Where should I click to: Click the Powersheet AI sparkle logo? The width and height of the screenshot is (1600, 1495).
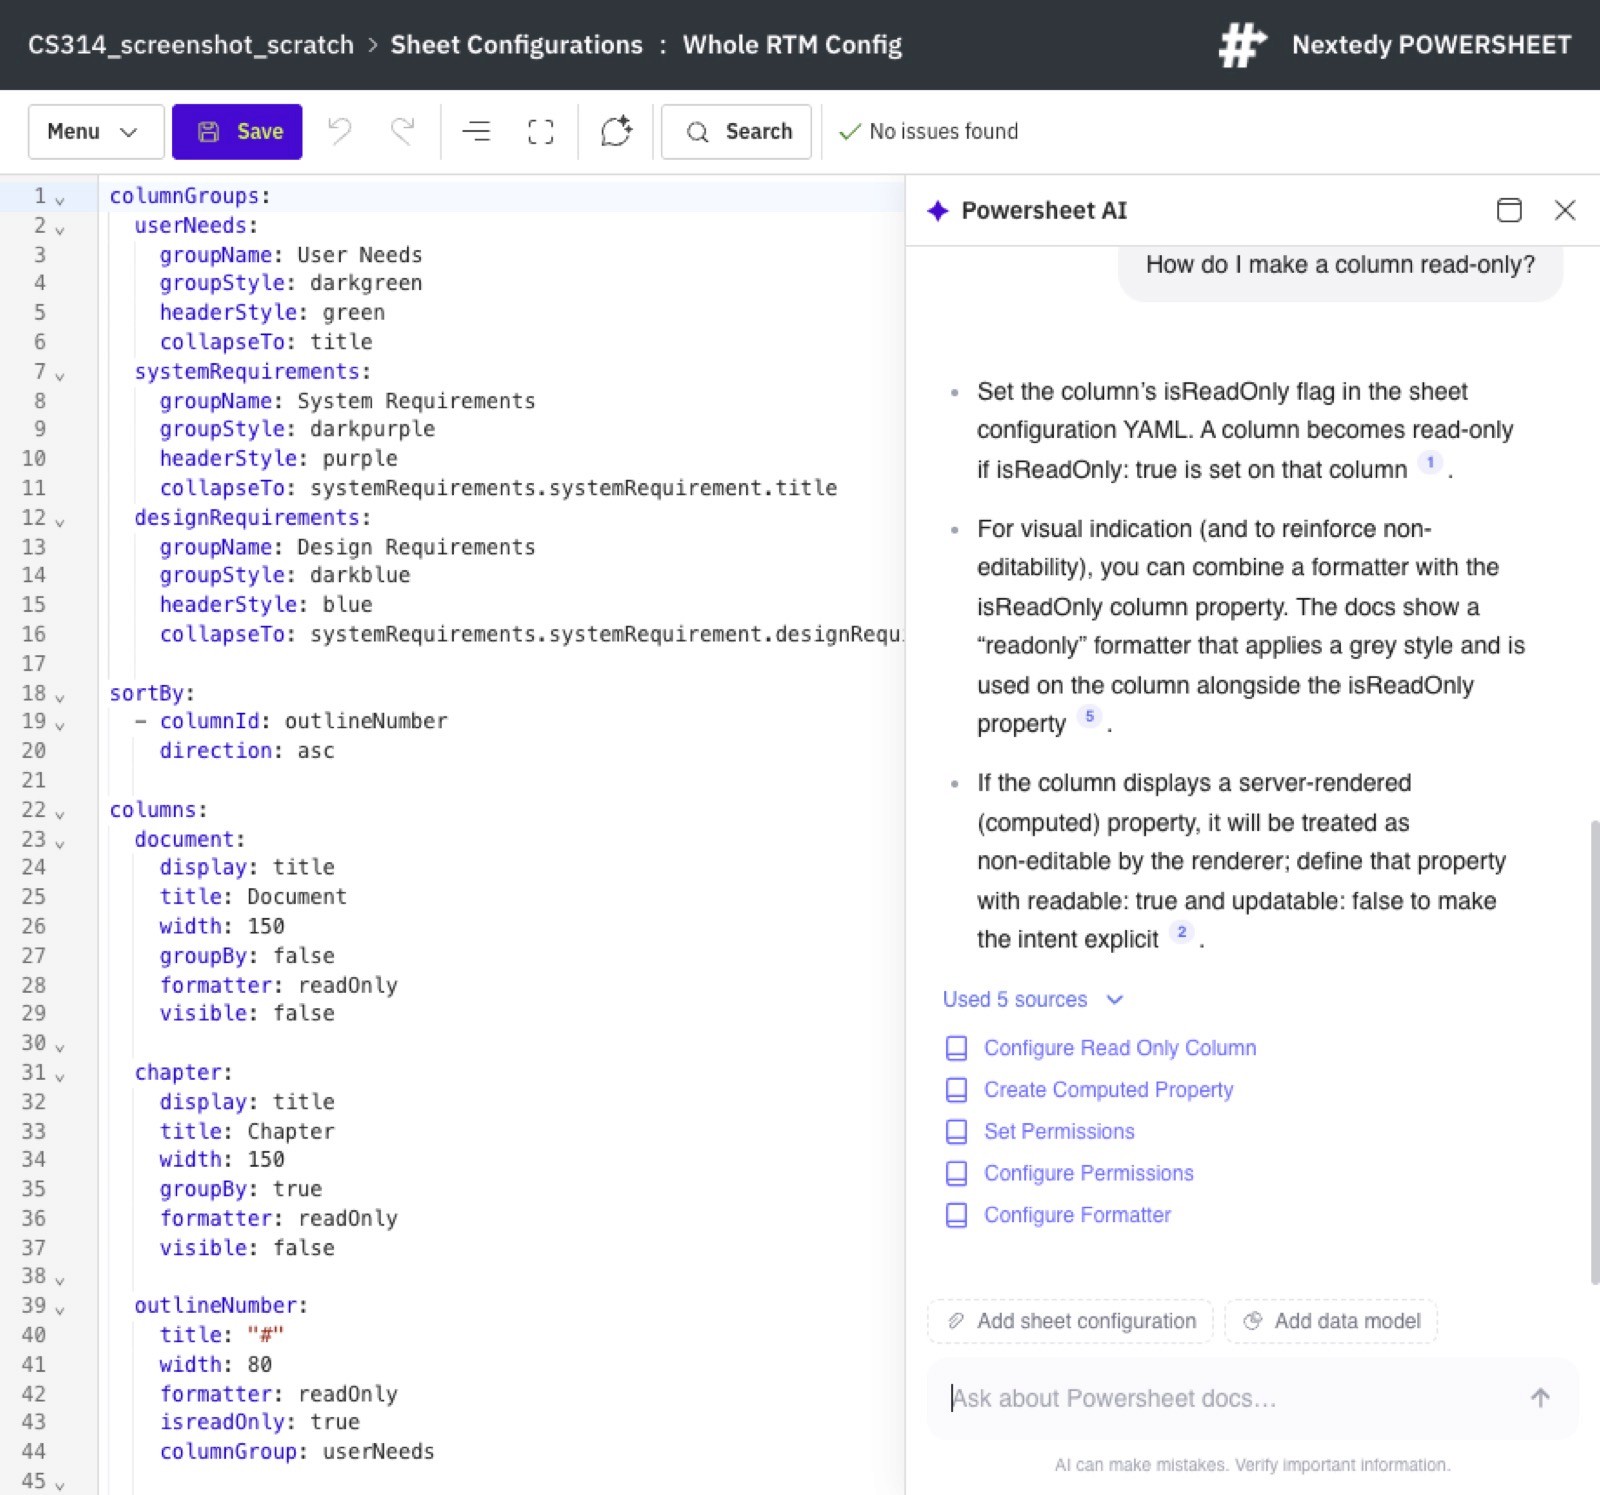click(x=937, y=210)
